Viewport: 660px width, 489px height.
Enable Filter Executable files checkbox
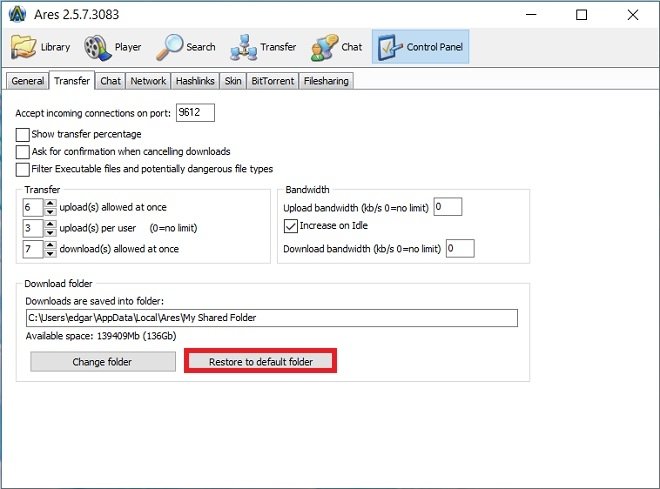(x=23, y=170)
